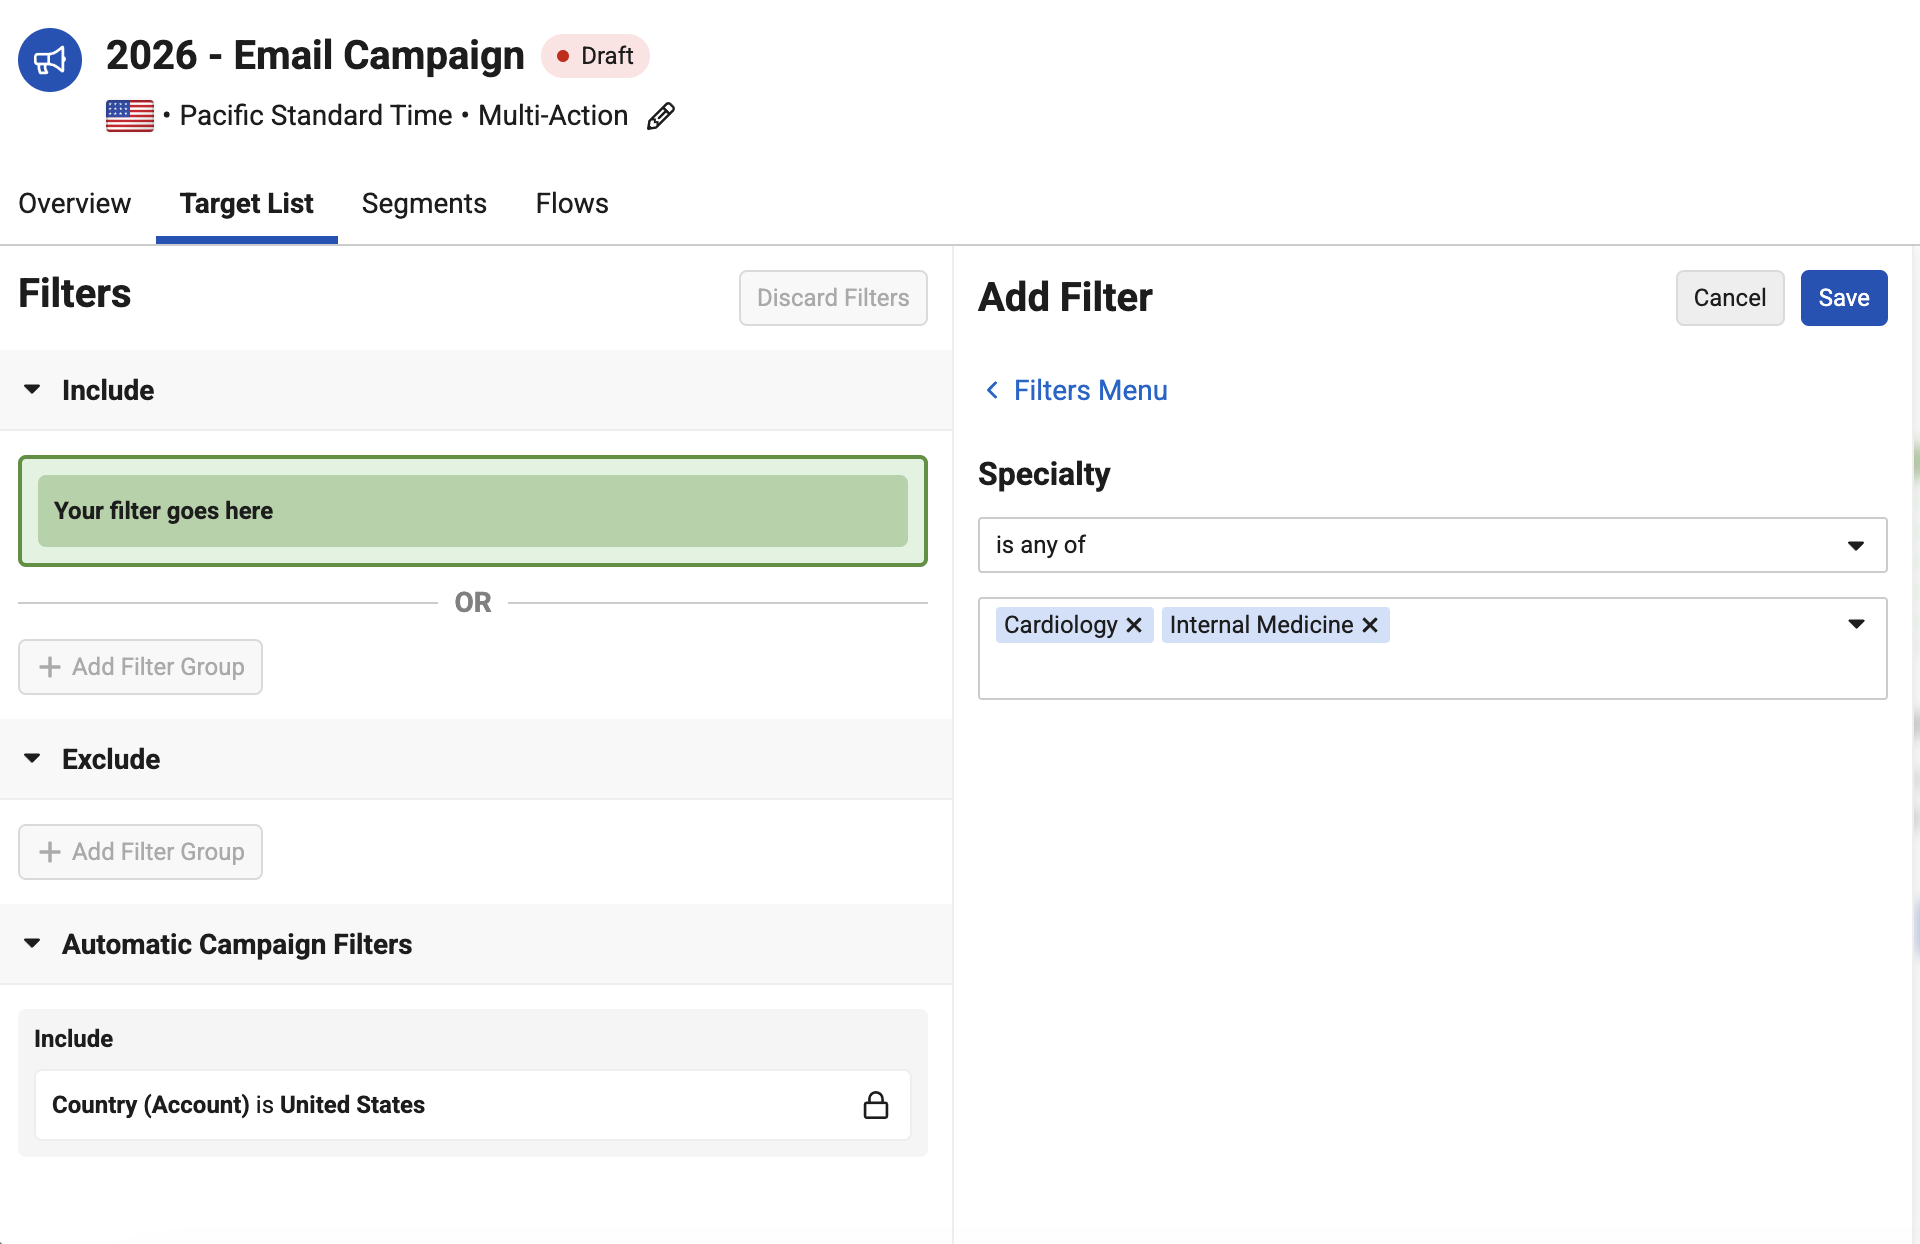Cancel adding the filter

tap(1730, 298)
